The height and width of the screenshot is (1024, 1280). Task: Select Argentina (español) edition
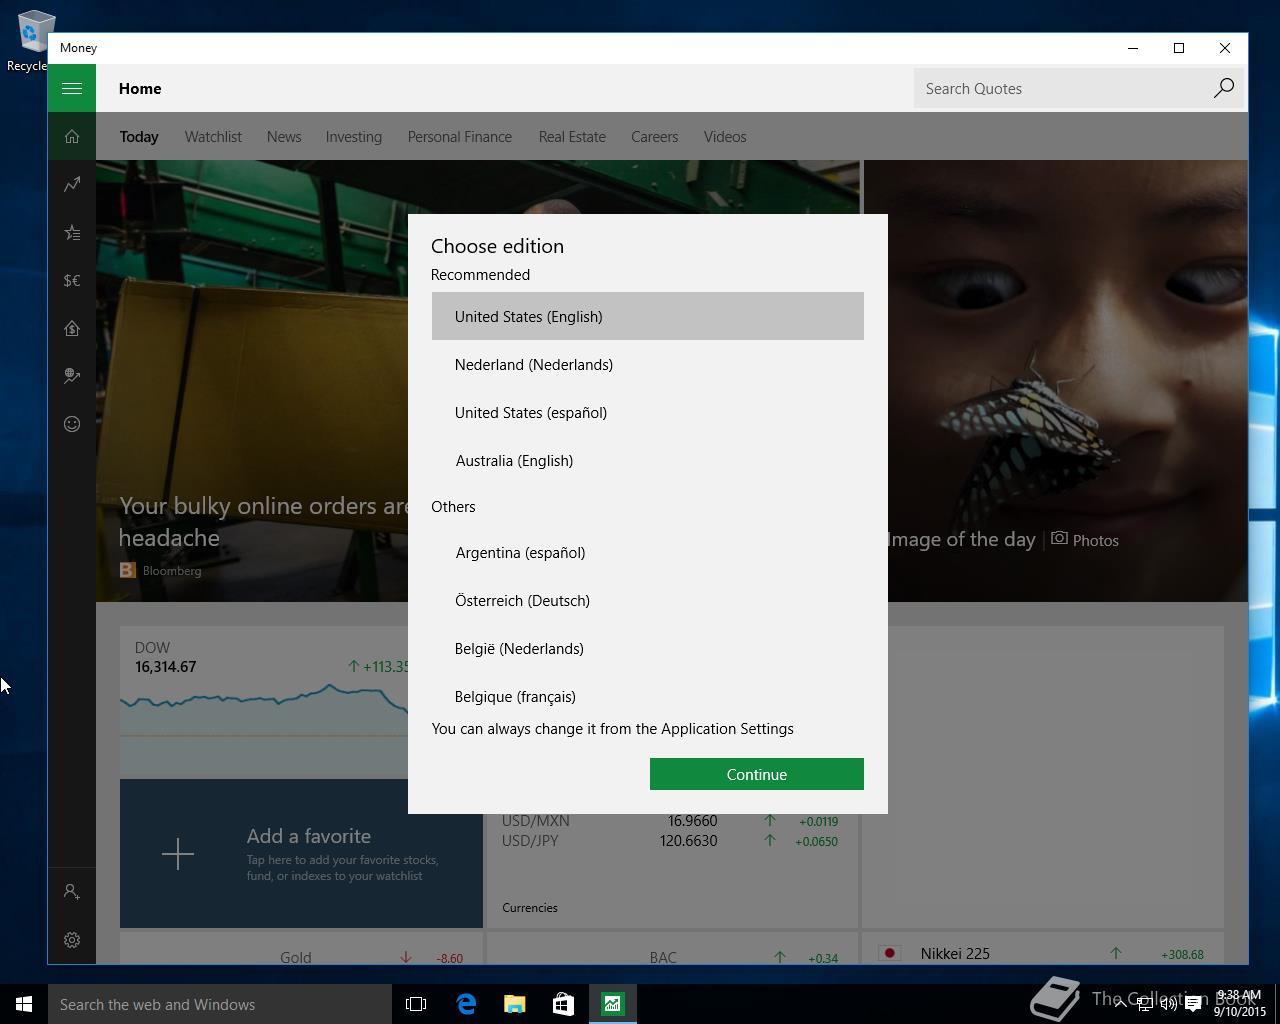pos(648,552)
